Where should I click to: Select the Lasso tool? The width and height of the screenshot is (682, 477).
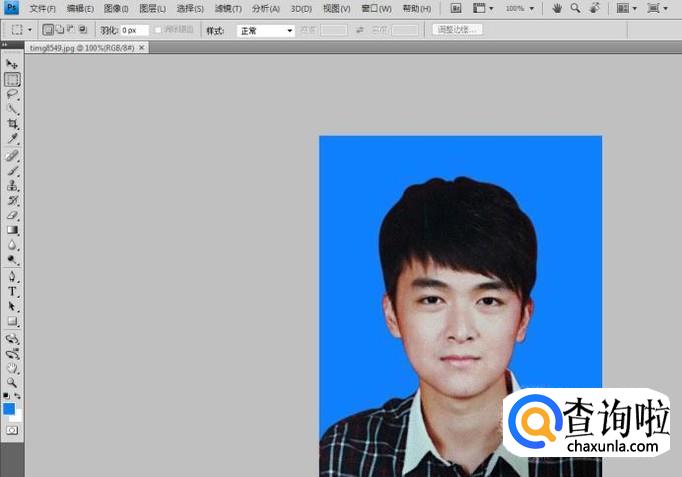tap(12, 93)
